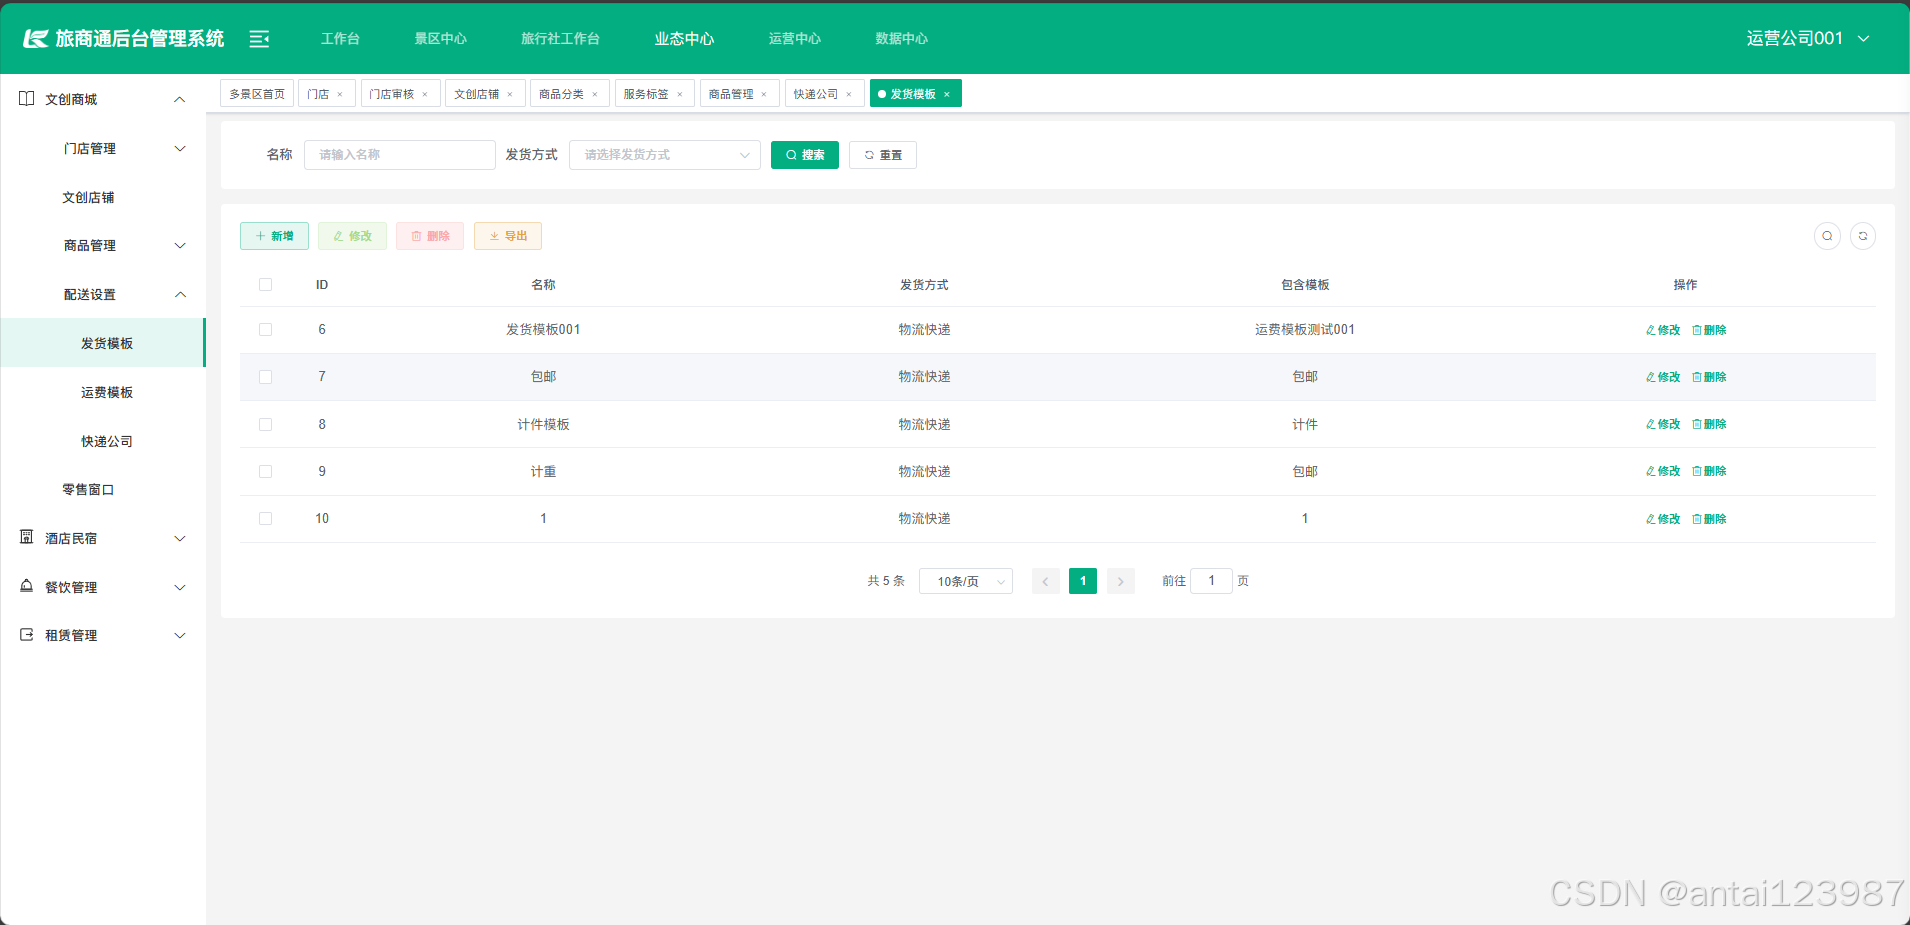Open 工作台 in top navigation

pyautogui.click(x=340, y=39)
